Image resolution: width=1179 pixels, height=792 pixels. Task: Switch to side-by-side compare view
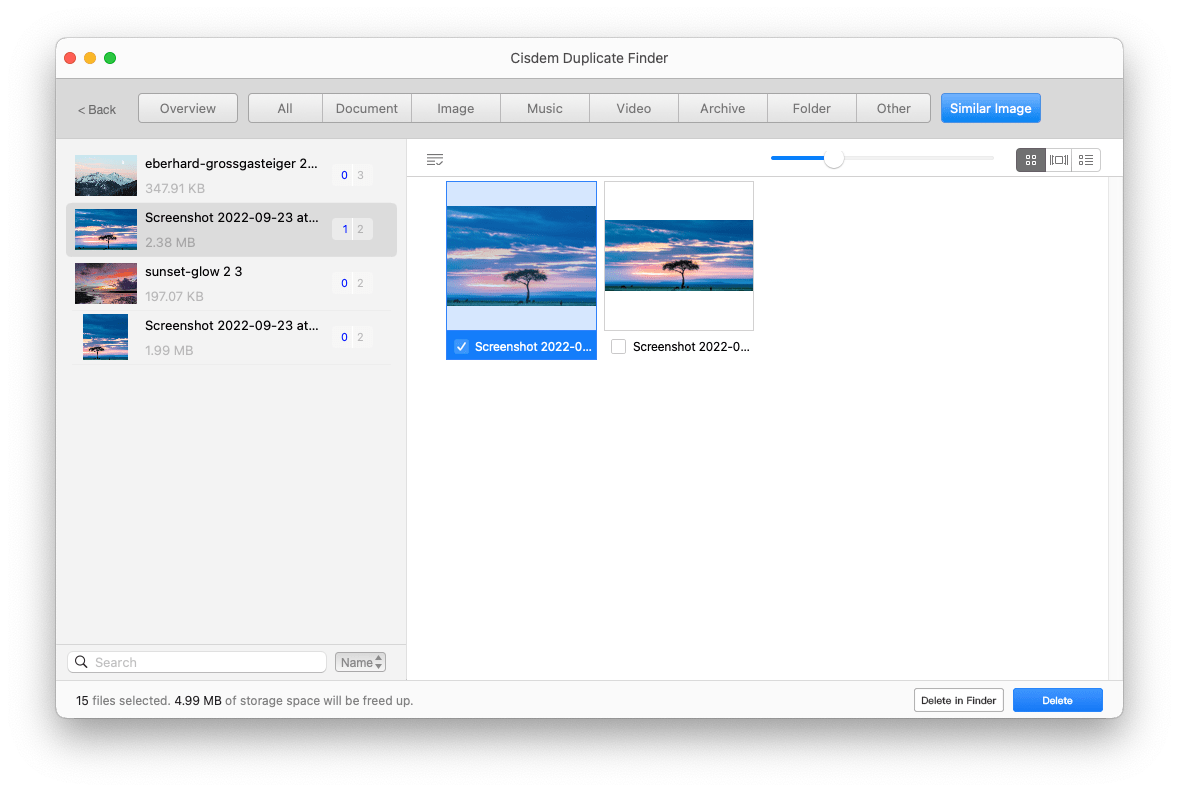click(1058, 160)
